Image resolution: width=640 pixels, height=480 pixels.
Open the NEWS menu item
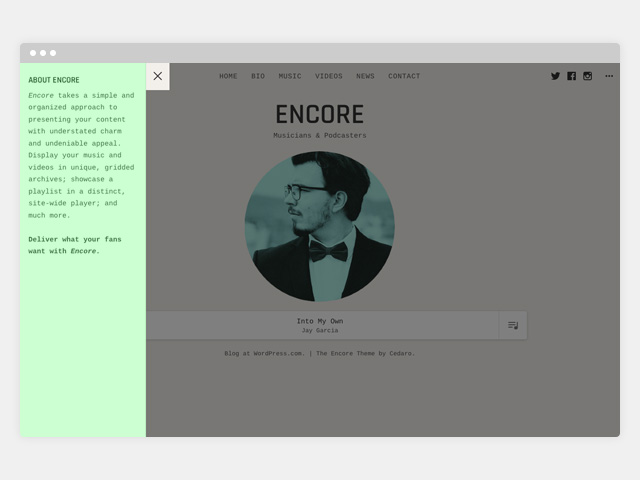point(365,76)
